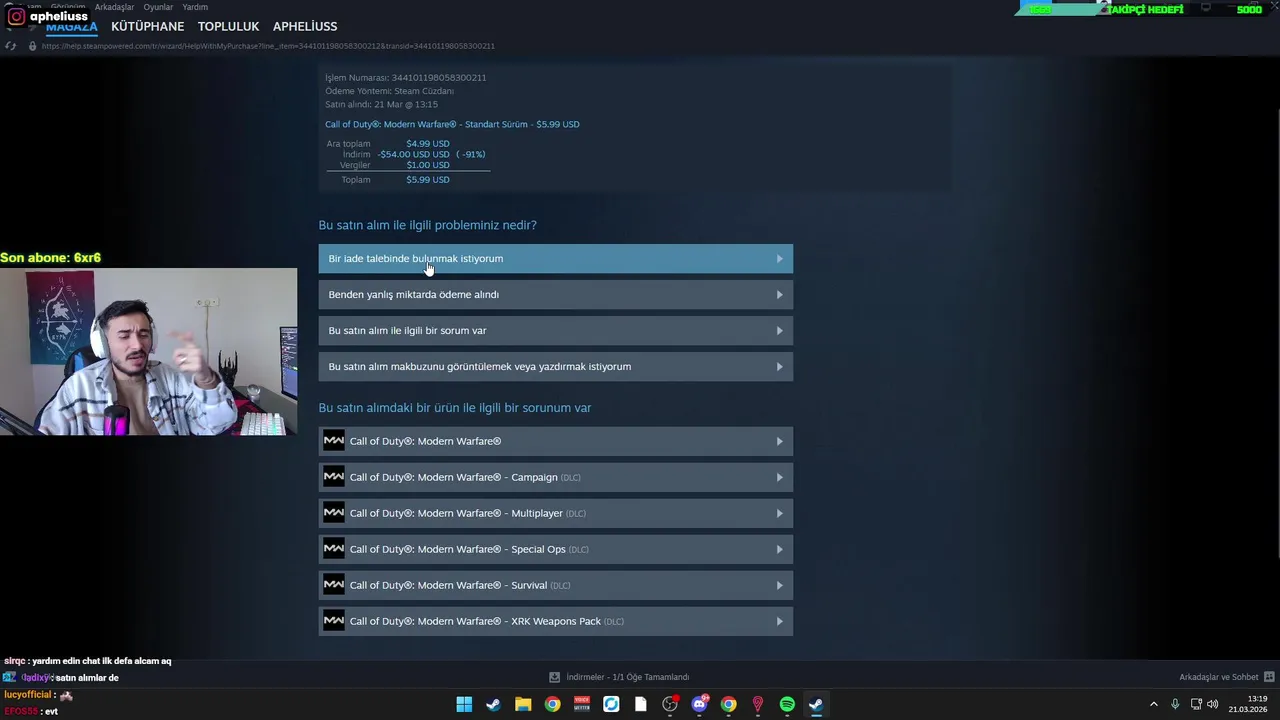Open the first Steam icon in the taskbar
1280x720 pixels.
(x=493, y=704)
